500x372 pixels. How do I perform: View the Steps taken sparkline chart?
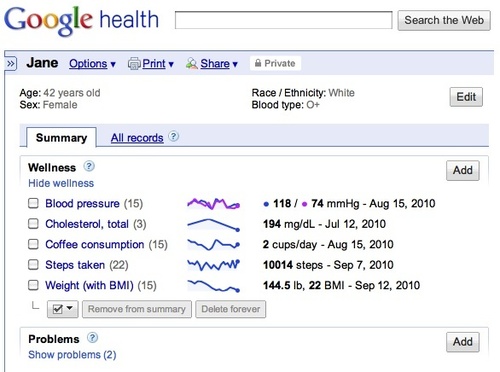(x=214, y=265)
